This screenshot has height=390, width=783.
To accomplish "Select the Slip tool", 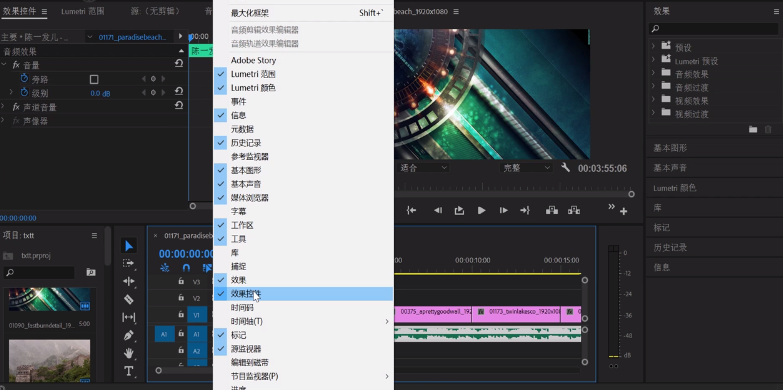I will (x=129, y=317).
